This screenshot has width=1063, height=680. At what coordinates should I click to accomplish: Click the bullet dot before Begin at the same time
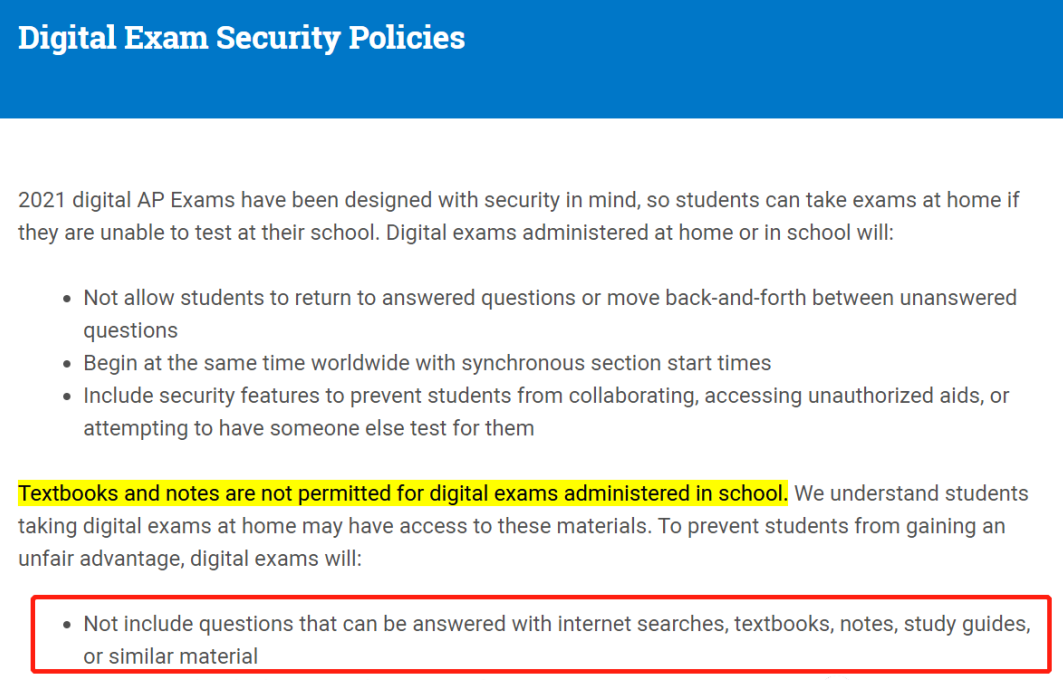pyautogui.click(x=66, y=364)
